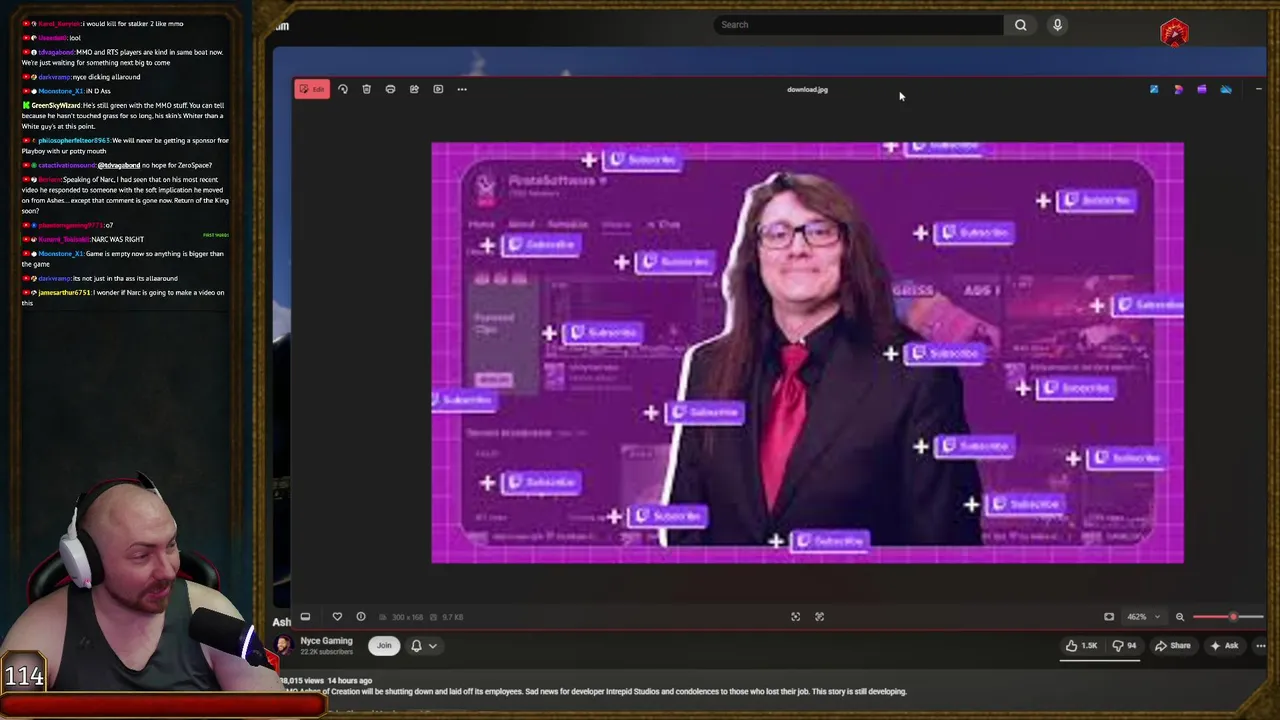
Task: Toggle the filmstrip icon in Photos bottom bar
Action: pos(305,617)
